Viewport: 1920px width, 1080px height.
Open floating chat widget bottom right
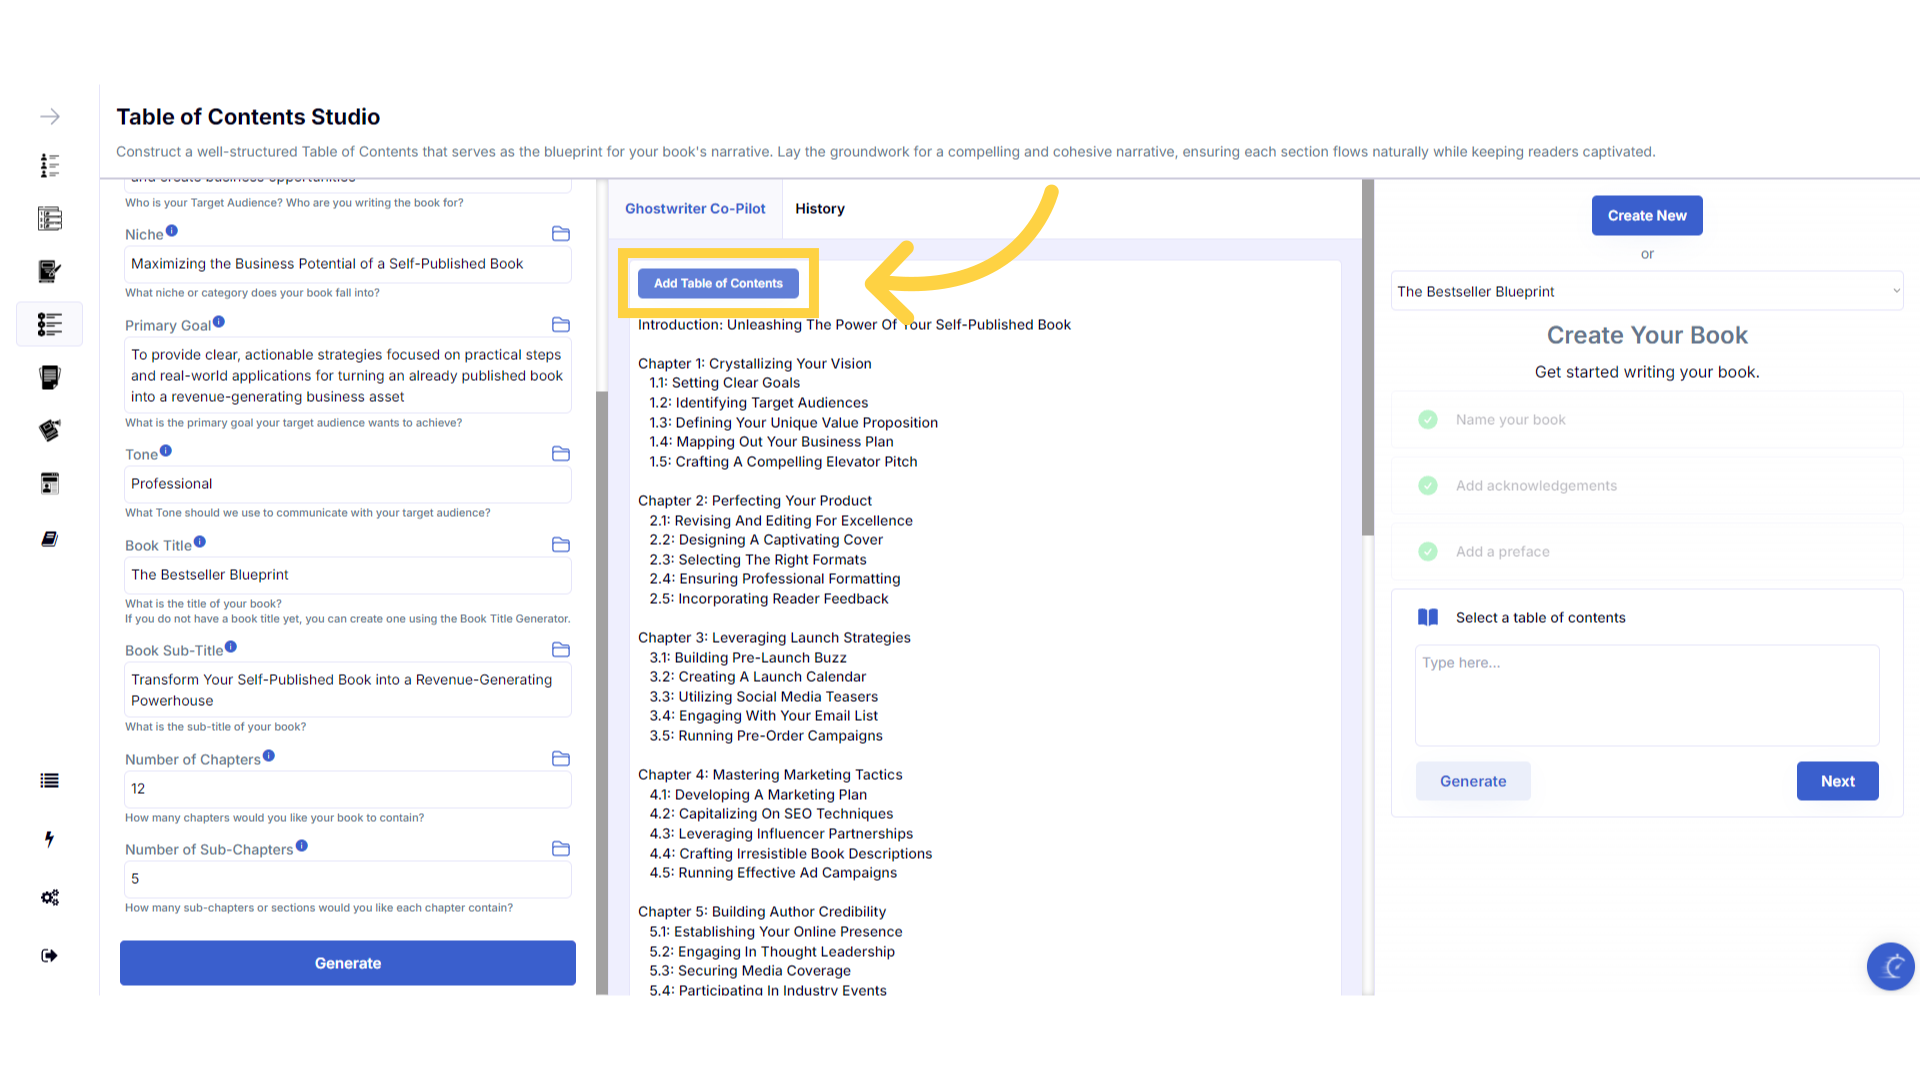click(x=1890, y=966)
